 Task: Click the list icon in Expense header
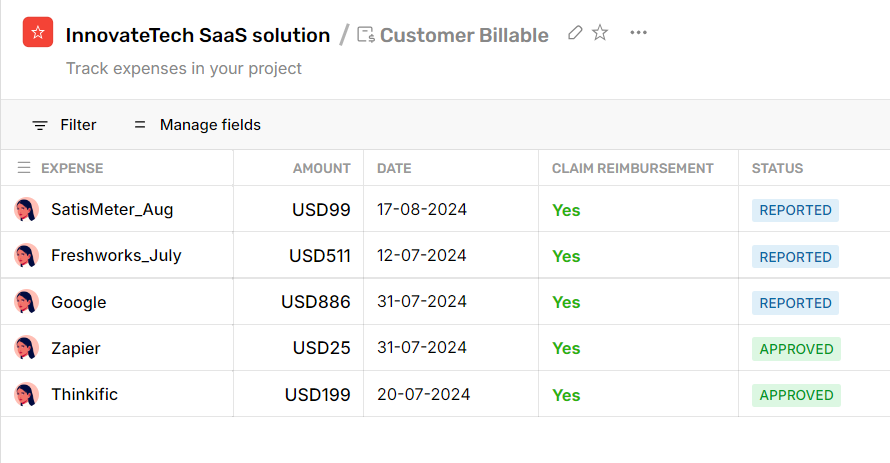[x=24, y=168]
